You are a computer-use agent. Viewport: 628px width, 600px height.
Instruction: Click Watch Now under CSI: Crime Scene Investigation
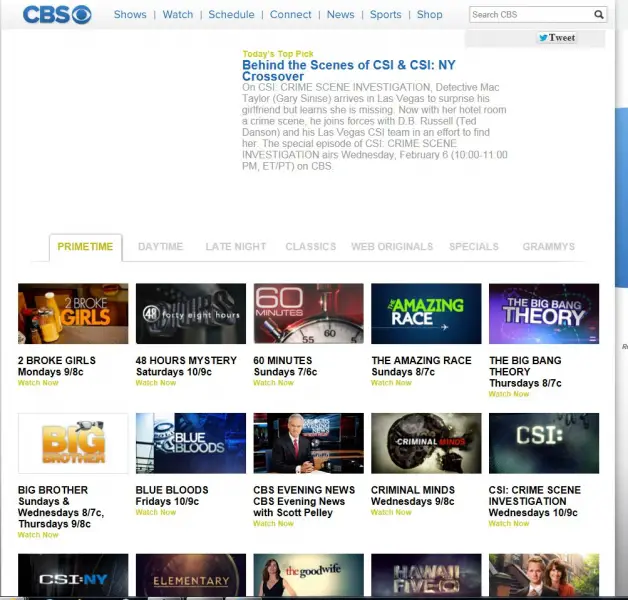pyautogui.click(x=509, y=523)
